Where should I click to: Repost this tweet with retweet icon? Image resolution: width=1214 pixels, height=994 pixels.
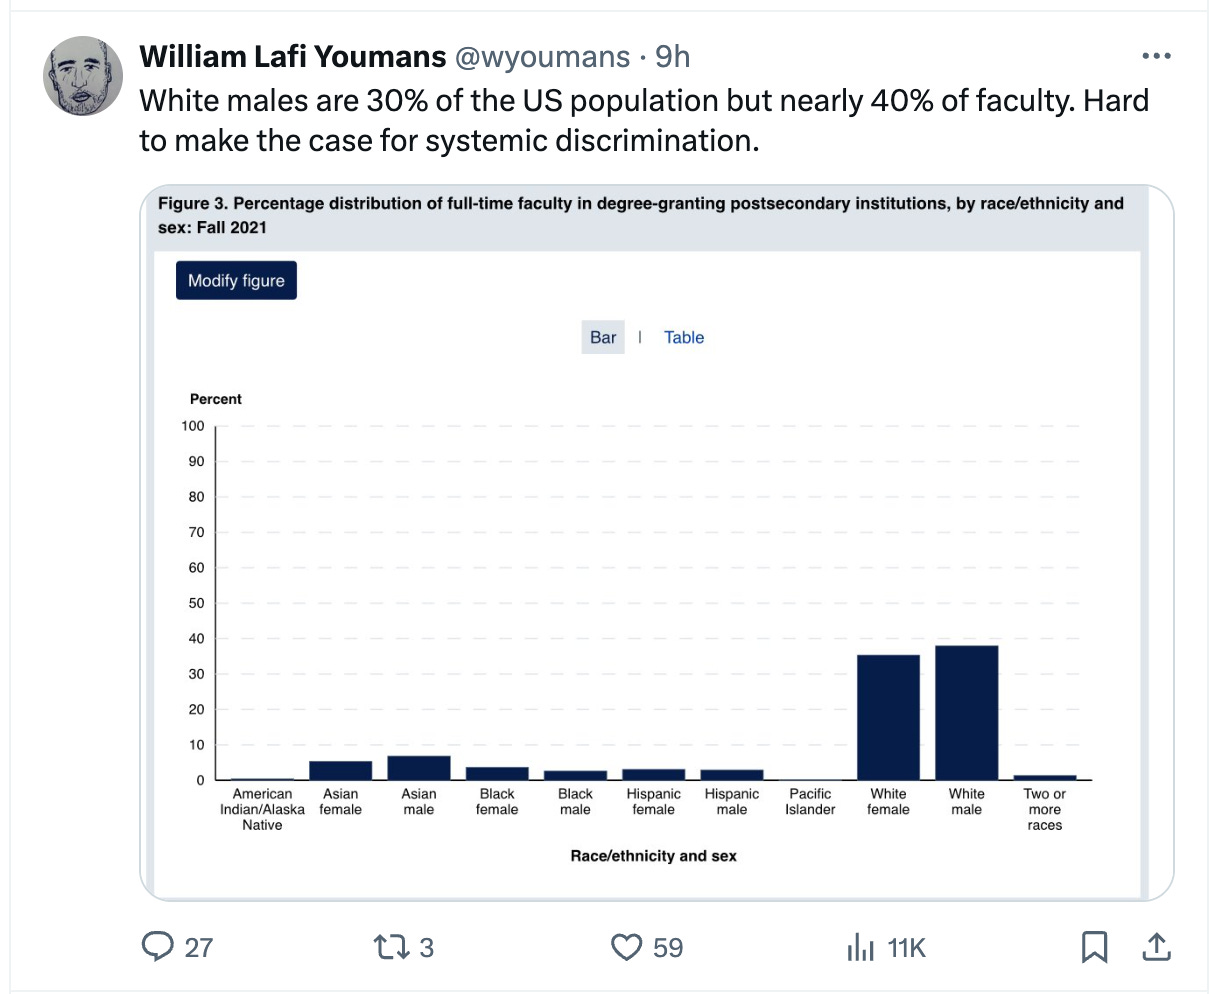[x=386, y=946]
